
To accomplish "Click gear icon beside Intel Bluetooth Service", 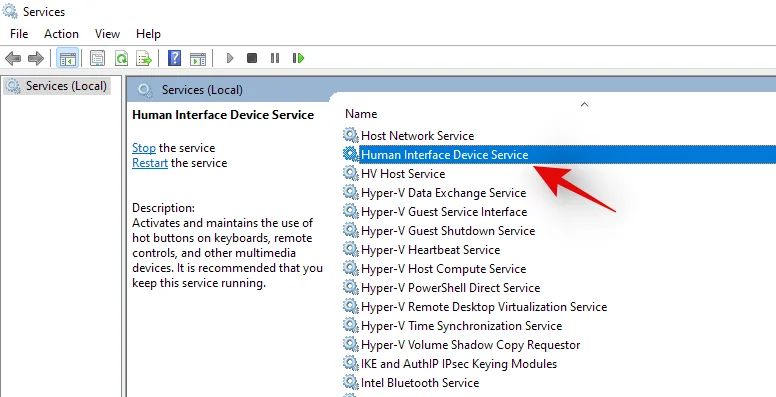I will point(350,382).
